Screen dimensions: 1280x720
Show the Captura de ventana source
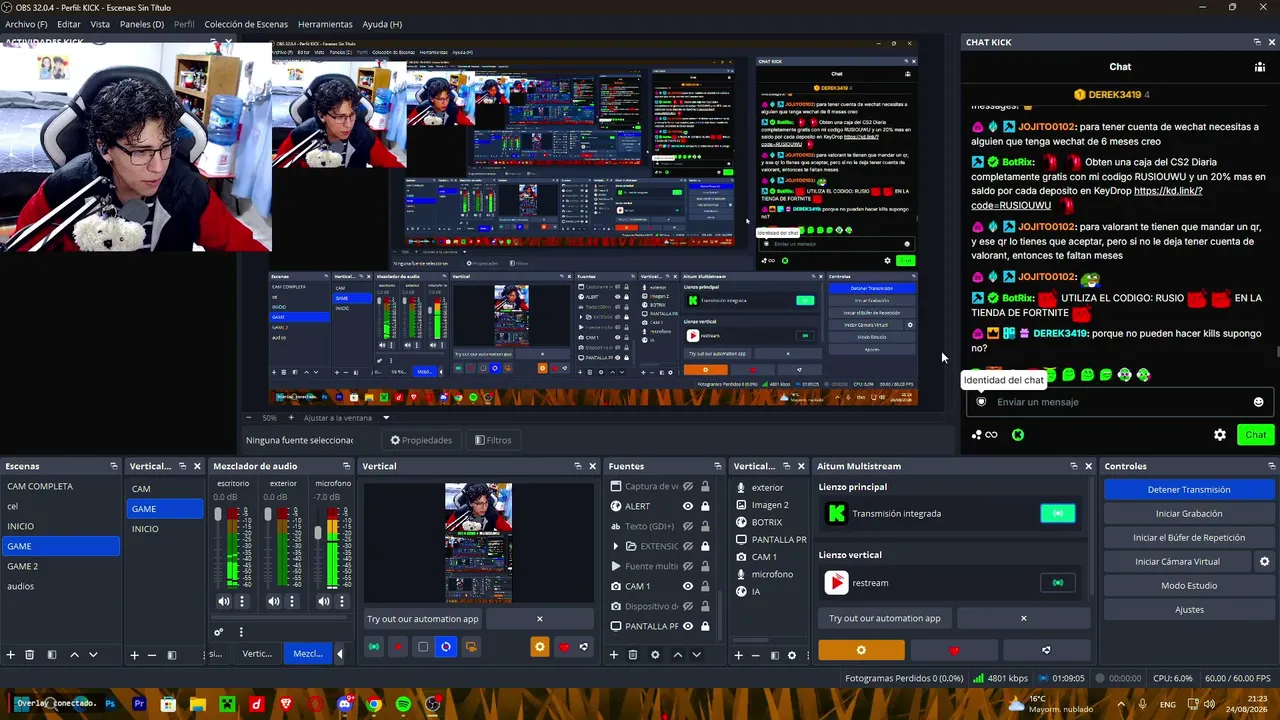click(x=688, y=487)
